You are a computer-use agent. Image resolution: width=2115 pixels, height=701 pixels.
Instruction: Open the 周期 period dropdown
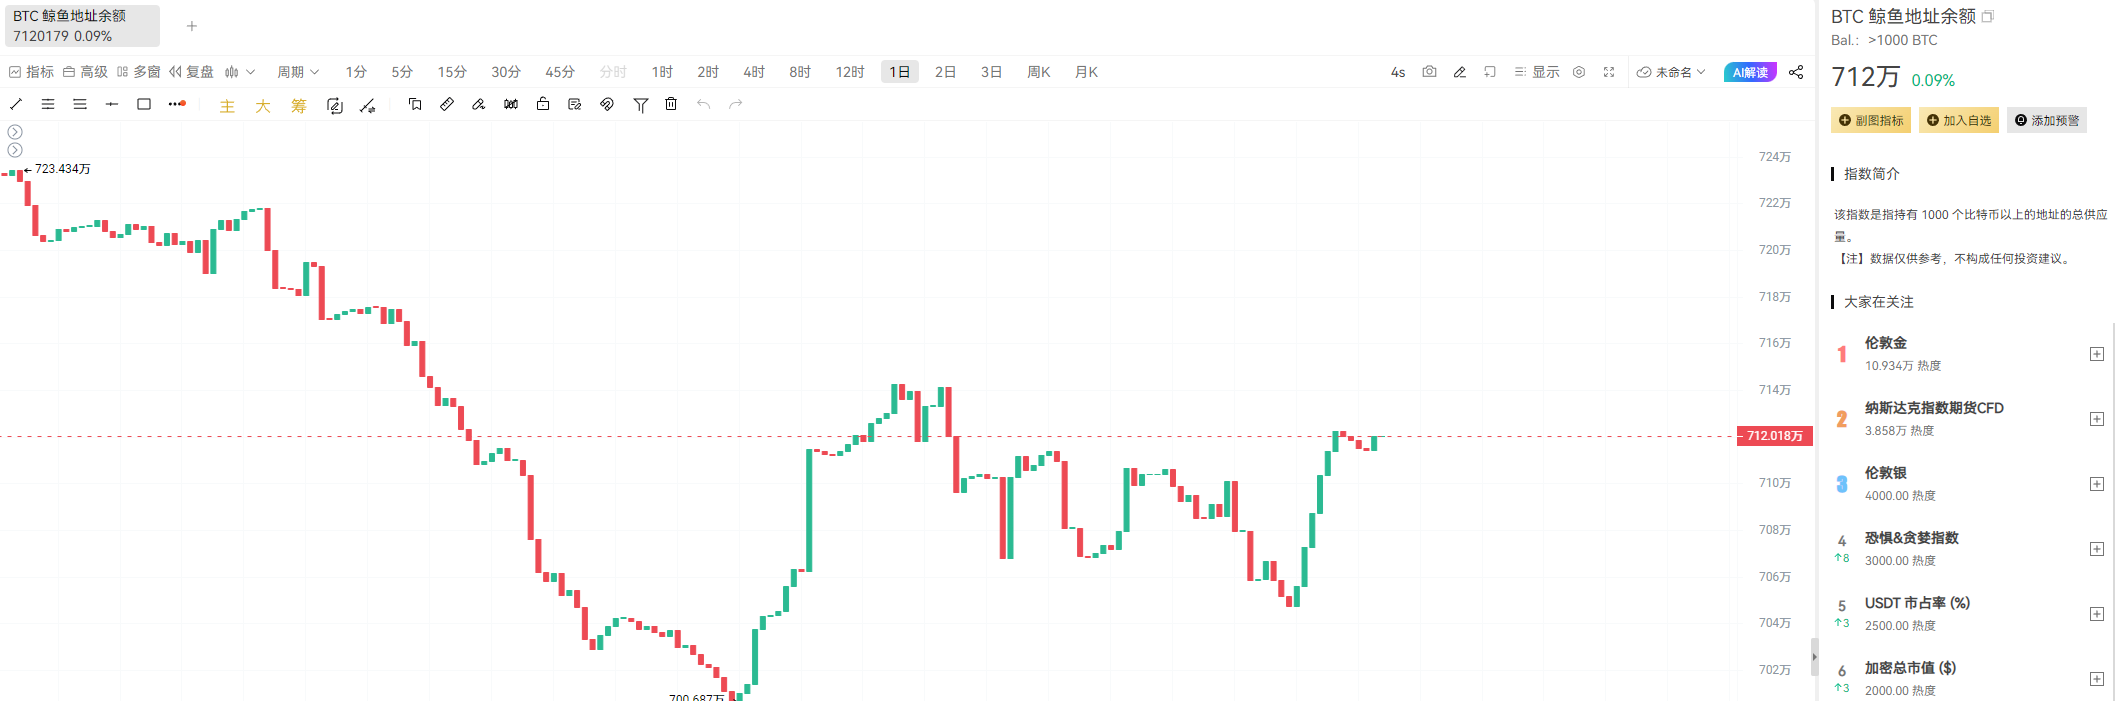(x=298, y=72)
